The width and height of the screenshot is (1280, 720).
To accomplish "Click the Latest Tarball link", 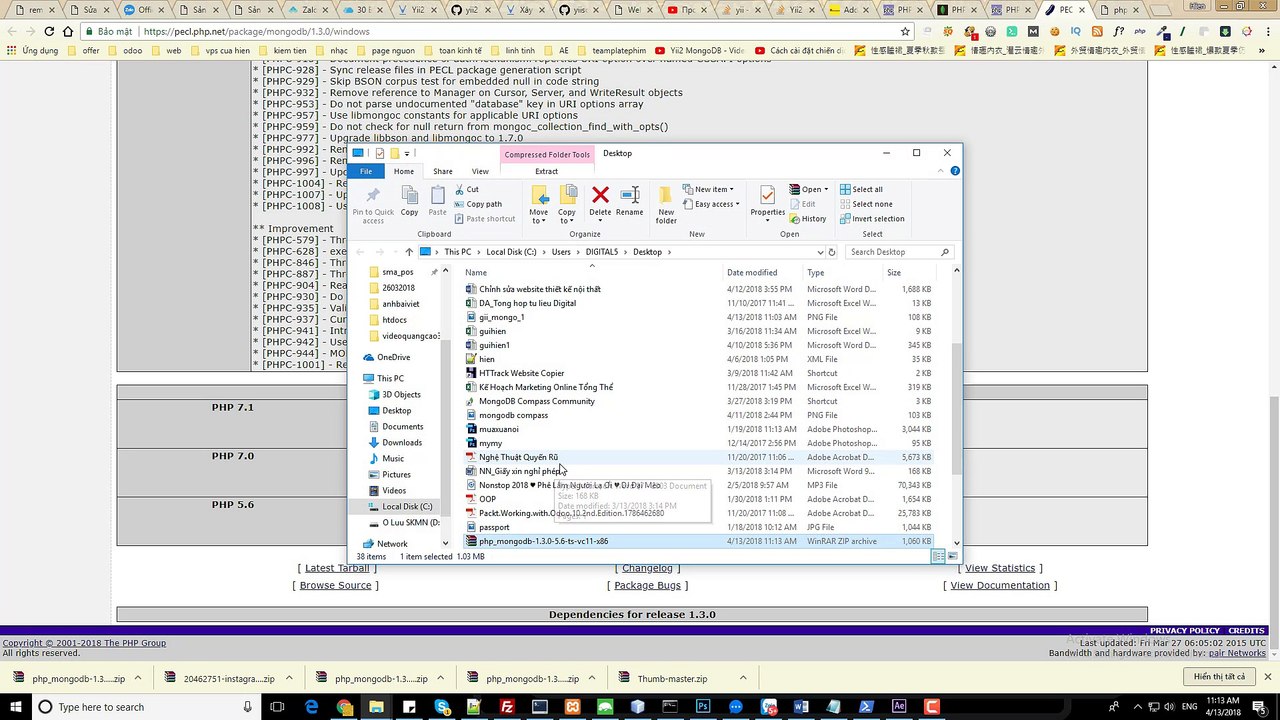I will click(337, 568).
